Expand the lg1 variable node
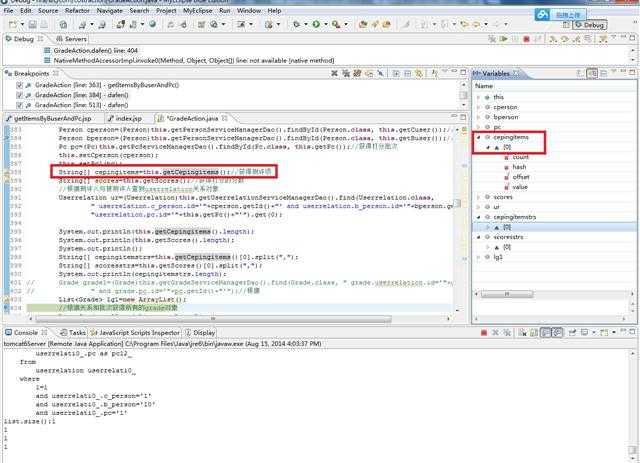This screenshot has height=463, width=640. pos(479,257)
